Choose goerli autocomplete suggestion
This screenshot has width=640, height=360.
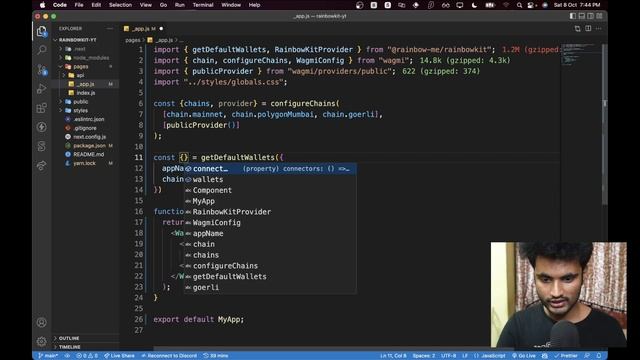[270, 287]
